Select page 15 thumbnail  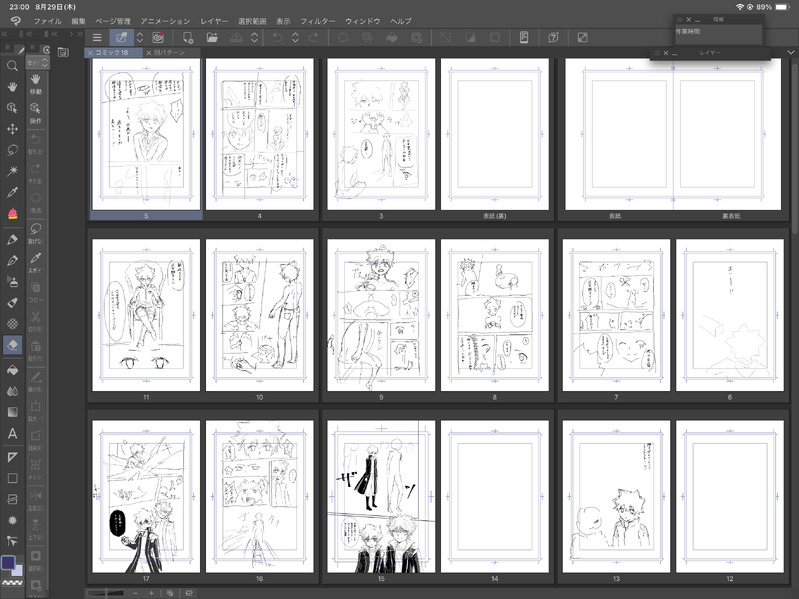(x=381, y=496)
